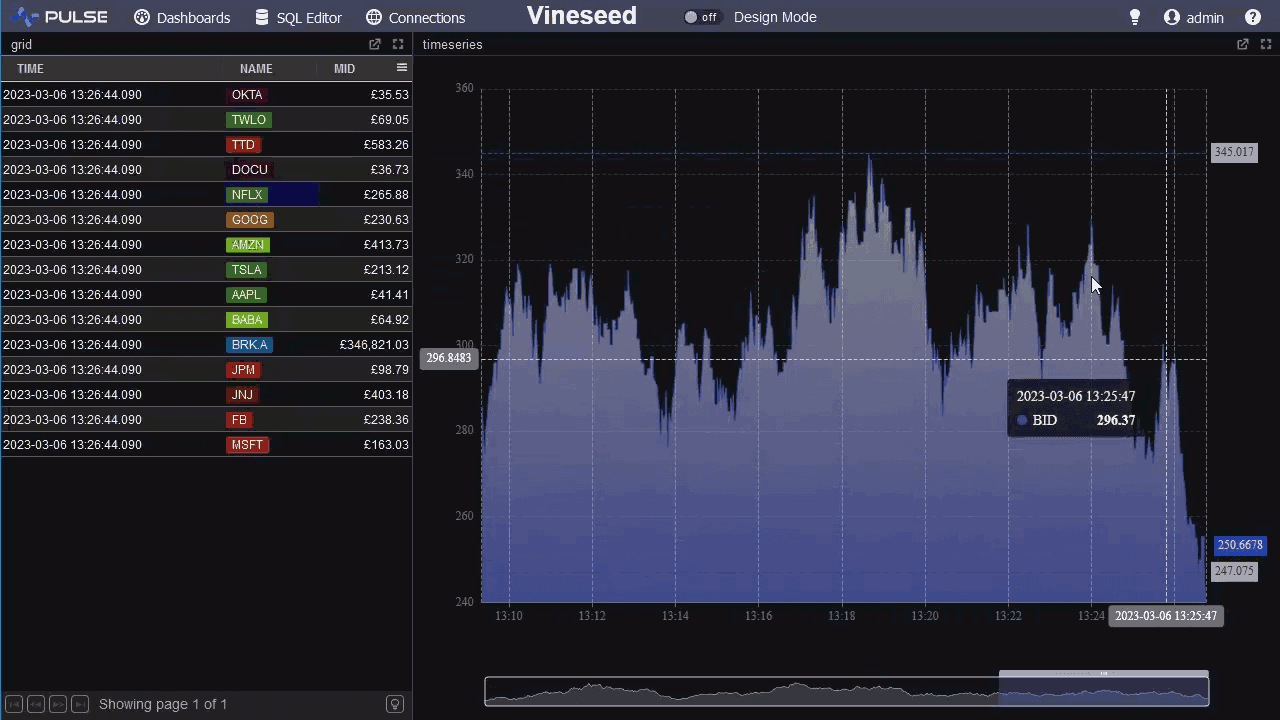The width and height of the screenshot is (1280, 720).
Task: Click the TWLO name tag
Action: point(249,120)
